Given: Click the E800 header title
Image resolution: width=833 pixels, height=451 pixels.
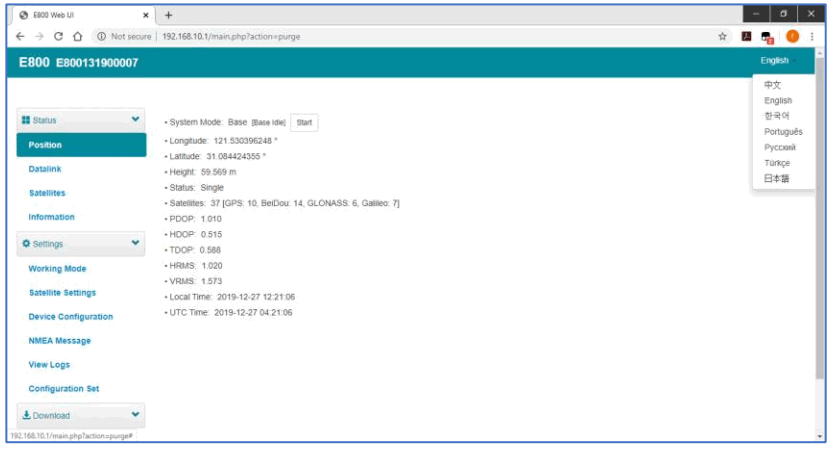Looking at the screenshot, I should (x=34, y=62).
